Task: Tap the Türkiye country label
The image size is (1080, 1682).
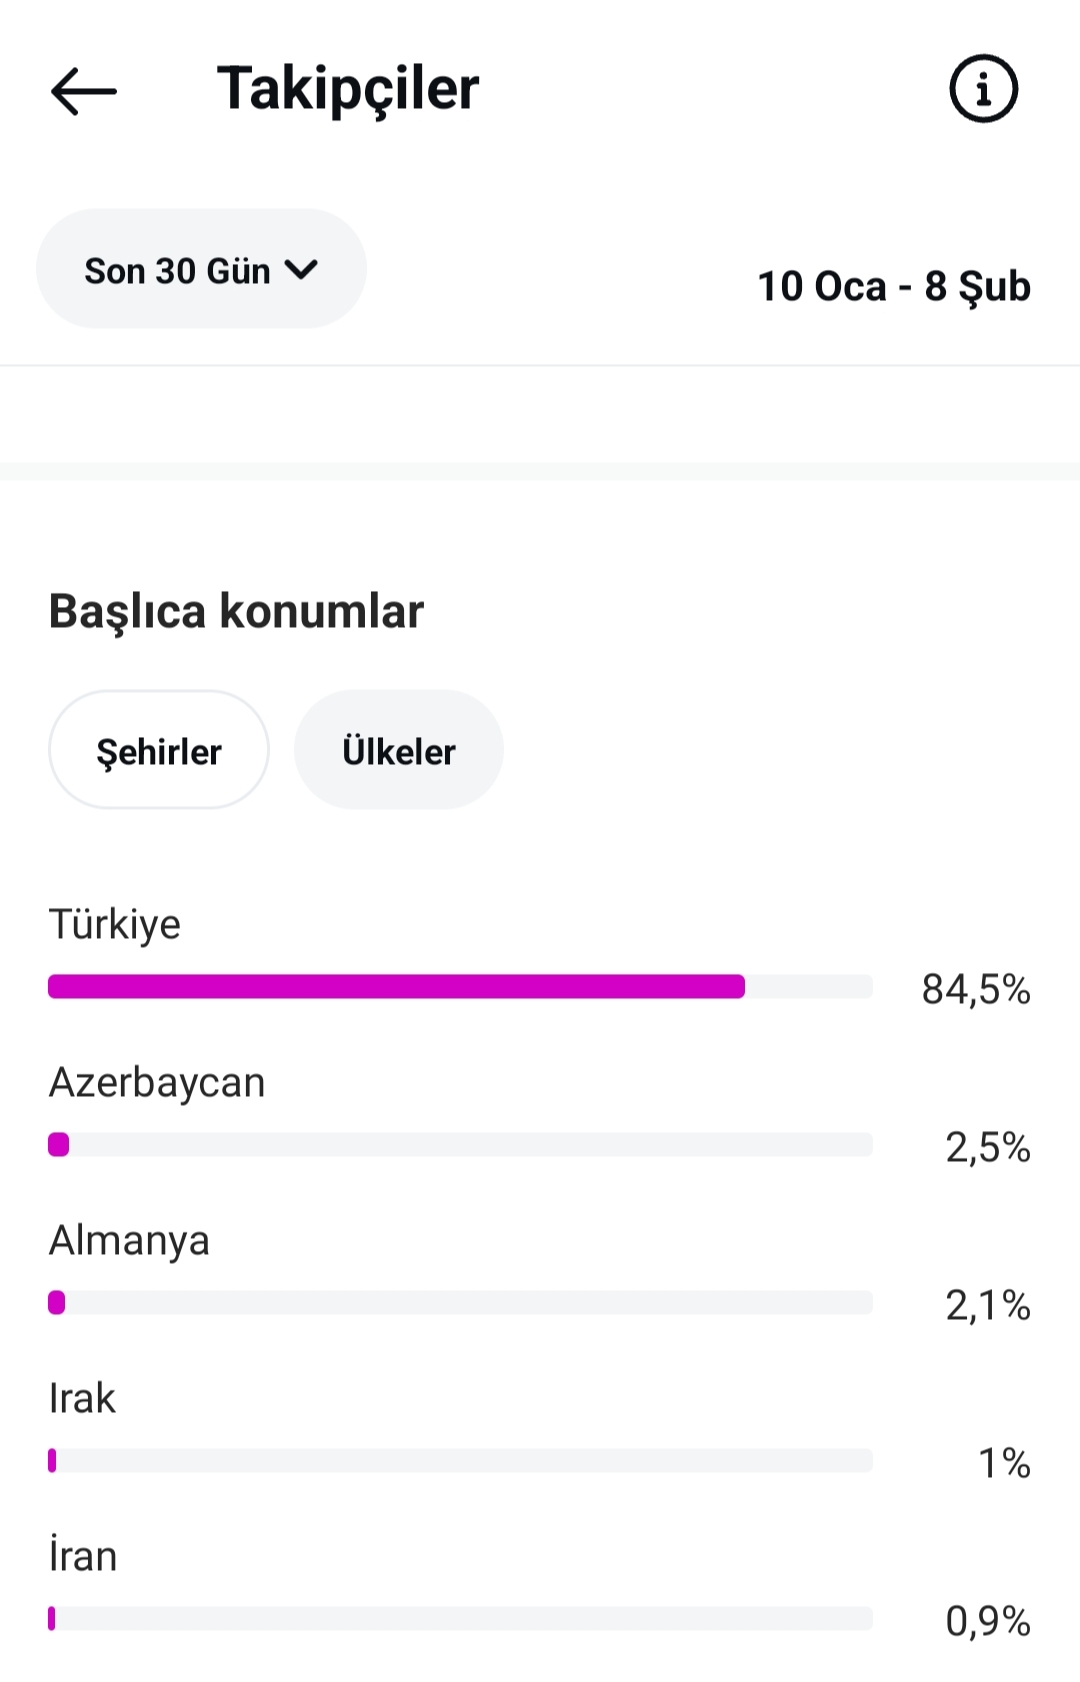Action: [x=115, y=925]
